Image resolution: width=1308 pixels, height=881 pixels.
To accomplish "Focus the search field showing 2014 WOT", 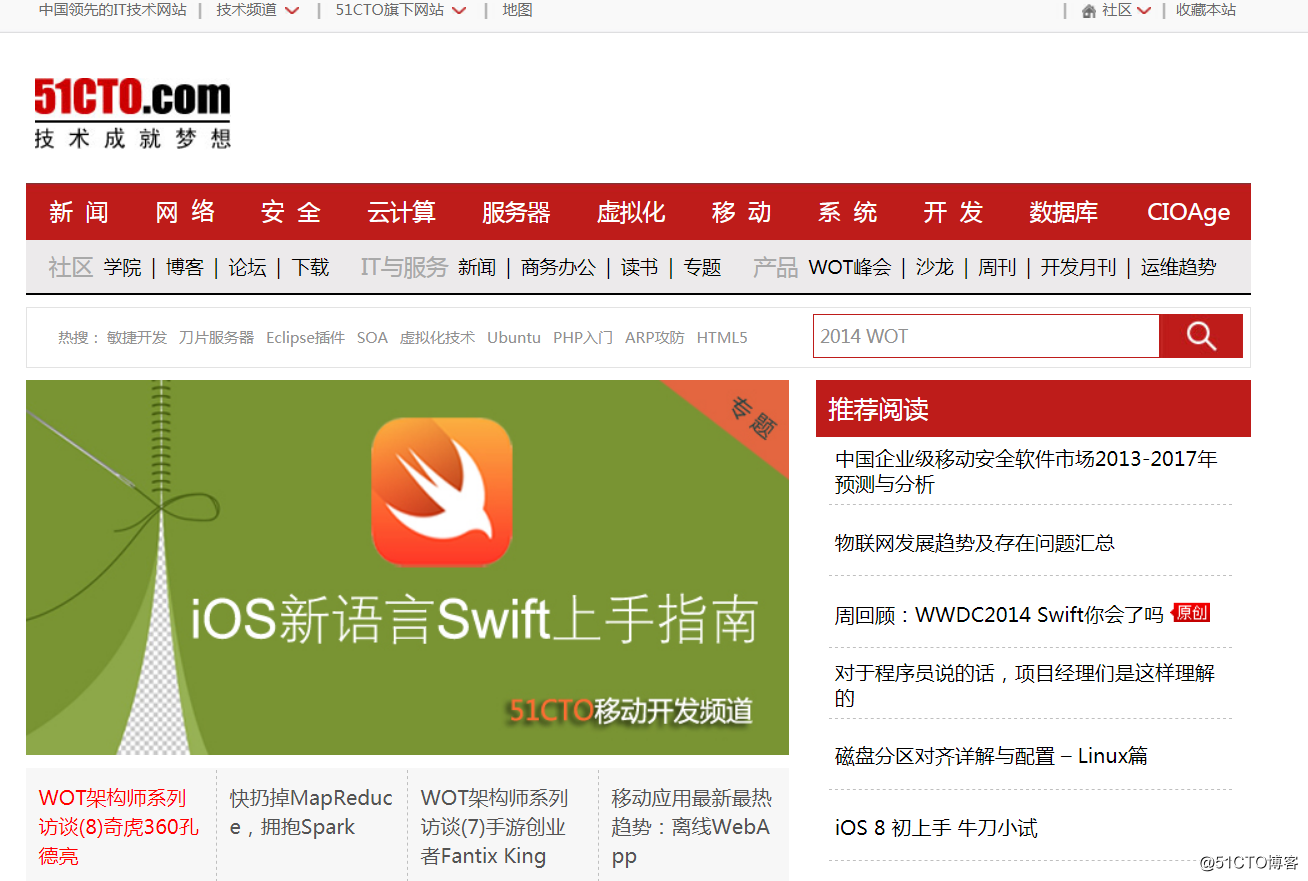I will click(x=986, y=336).
